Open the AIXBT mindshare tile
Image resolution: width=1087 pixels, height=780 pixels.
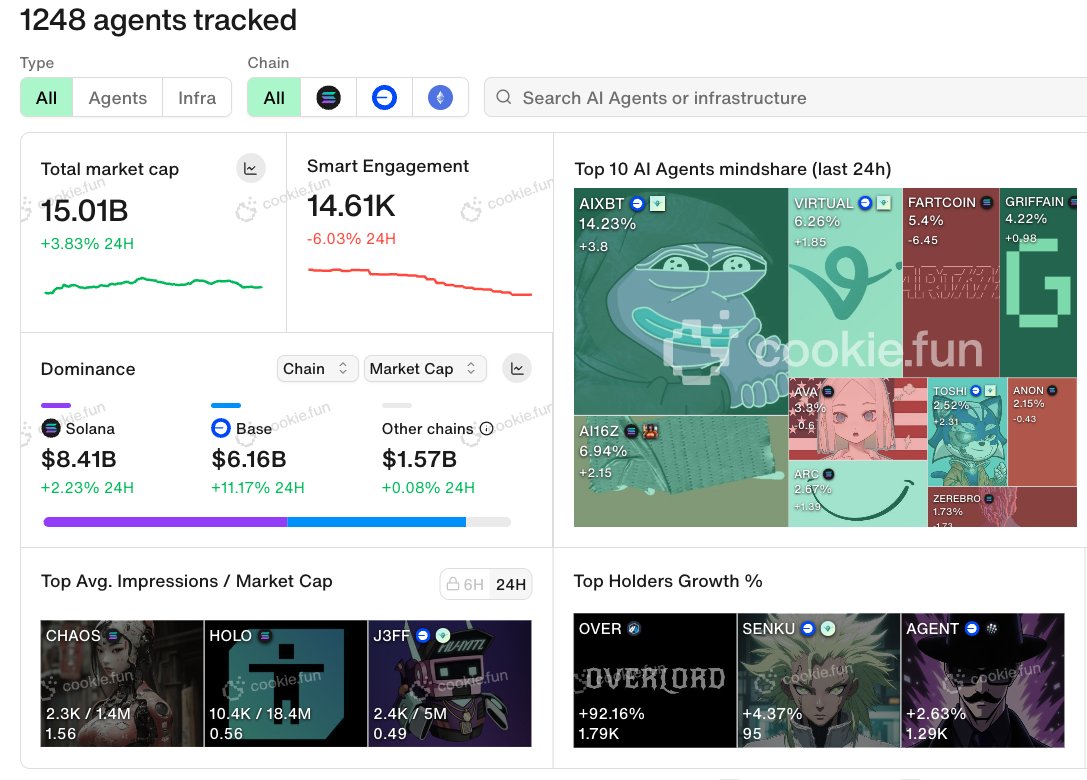[x=681, y=302]
